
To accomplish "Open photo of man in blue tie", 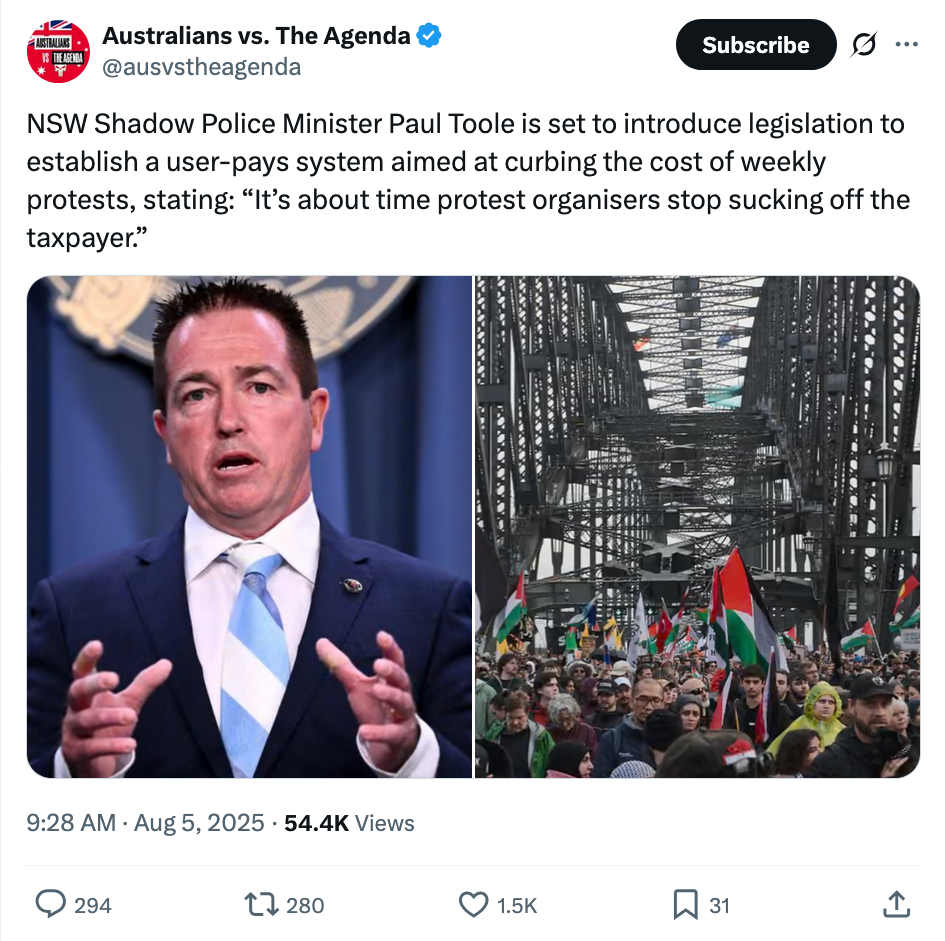I will (x=250, y=527).
